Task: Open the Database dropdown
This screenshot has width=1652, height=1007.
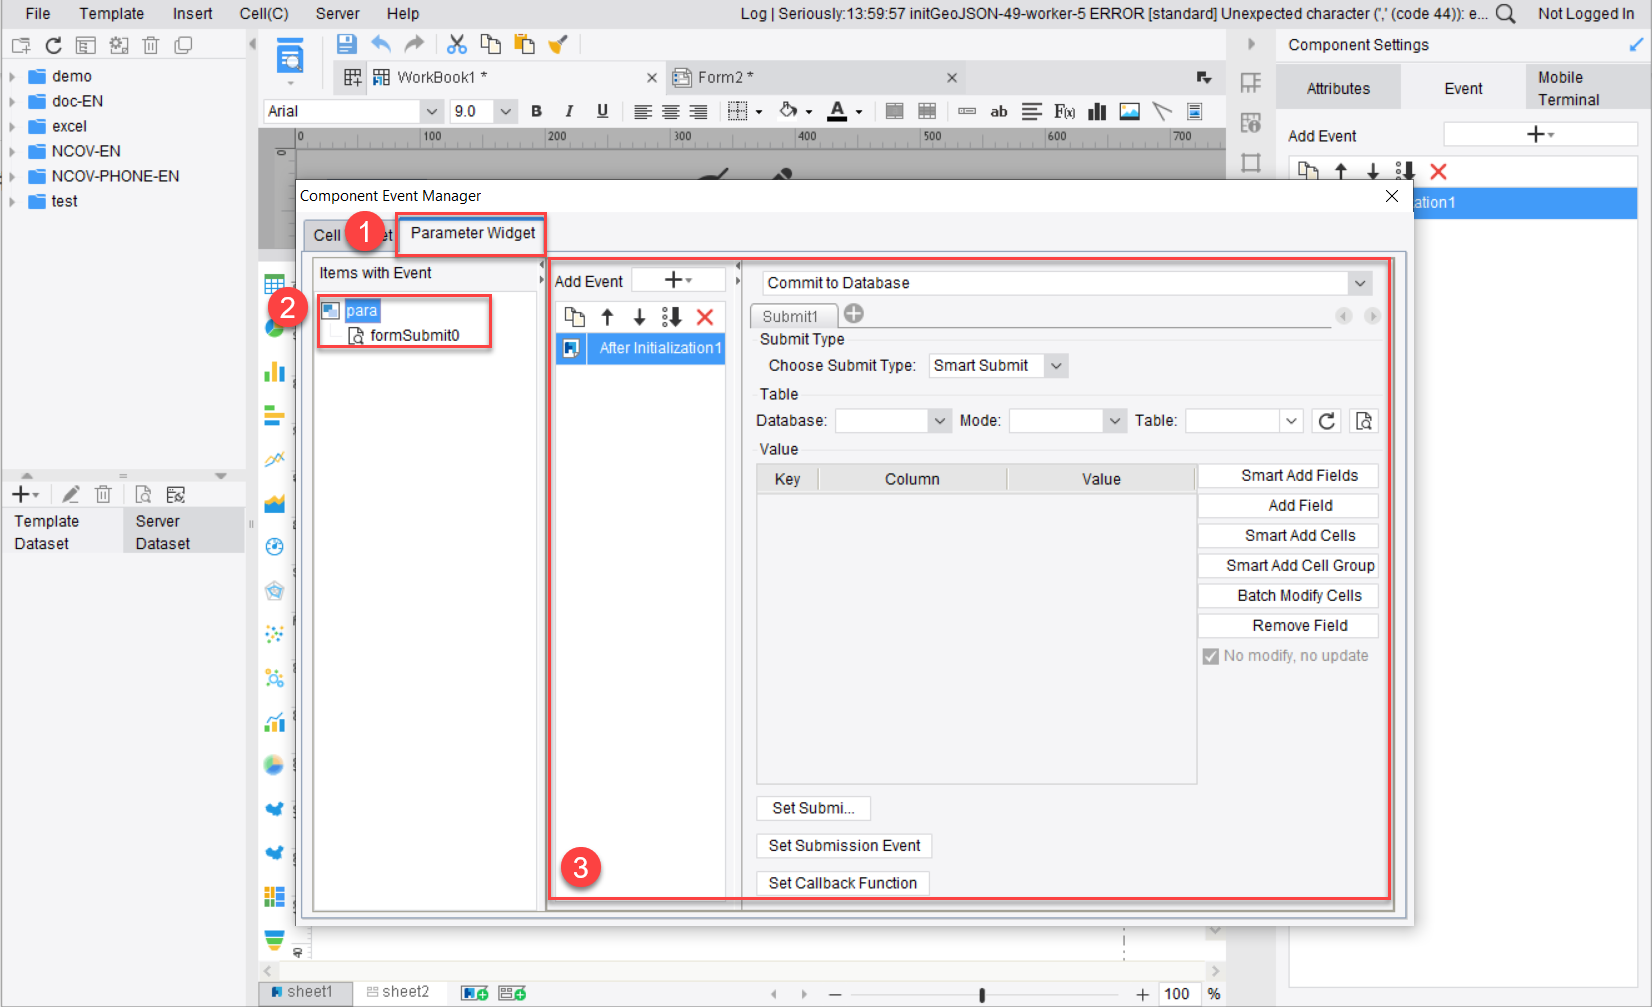Action: point(939,421)
